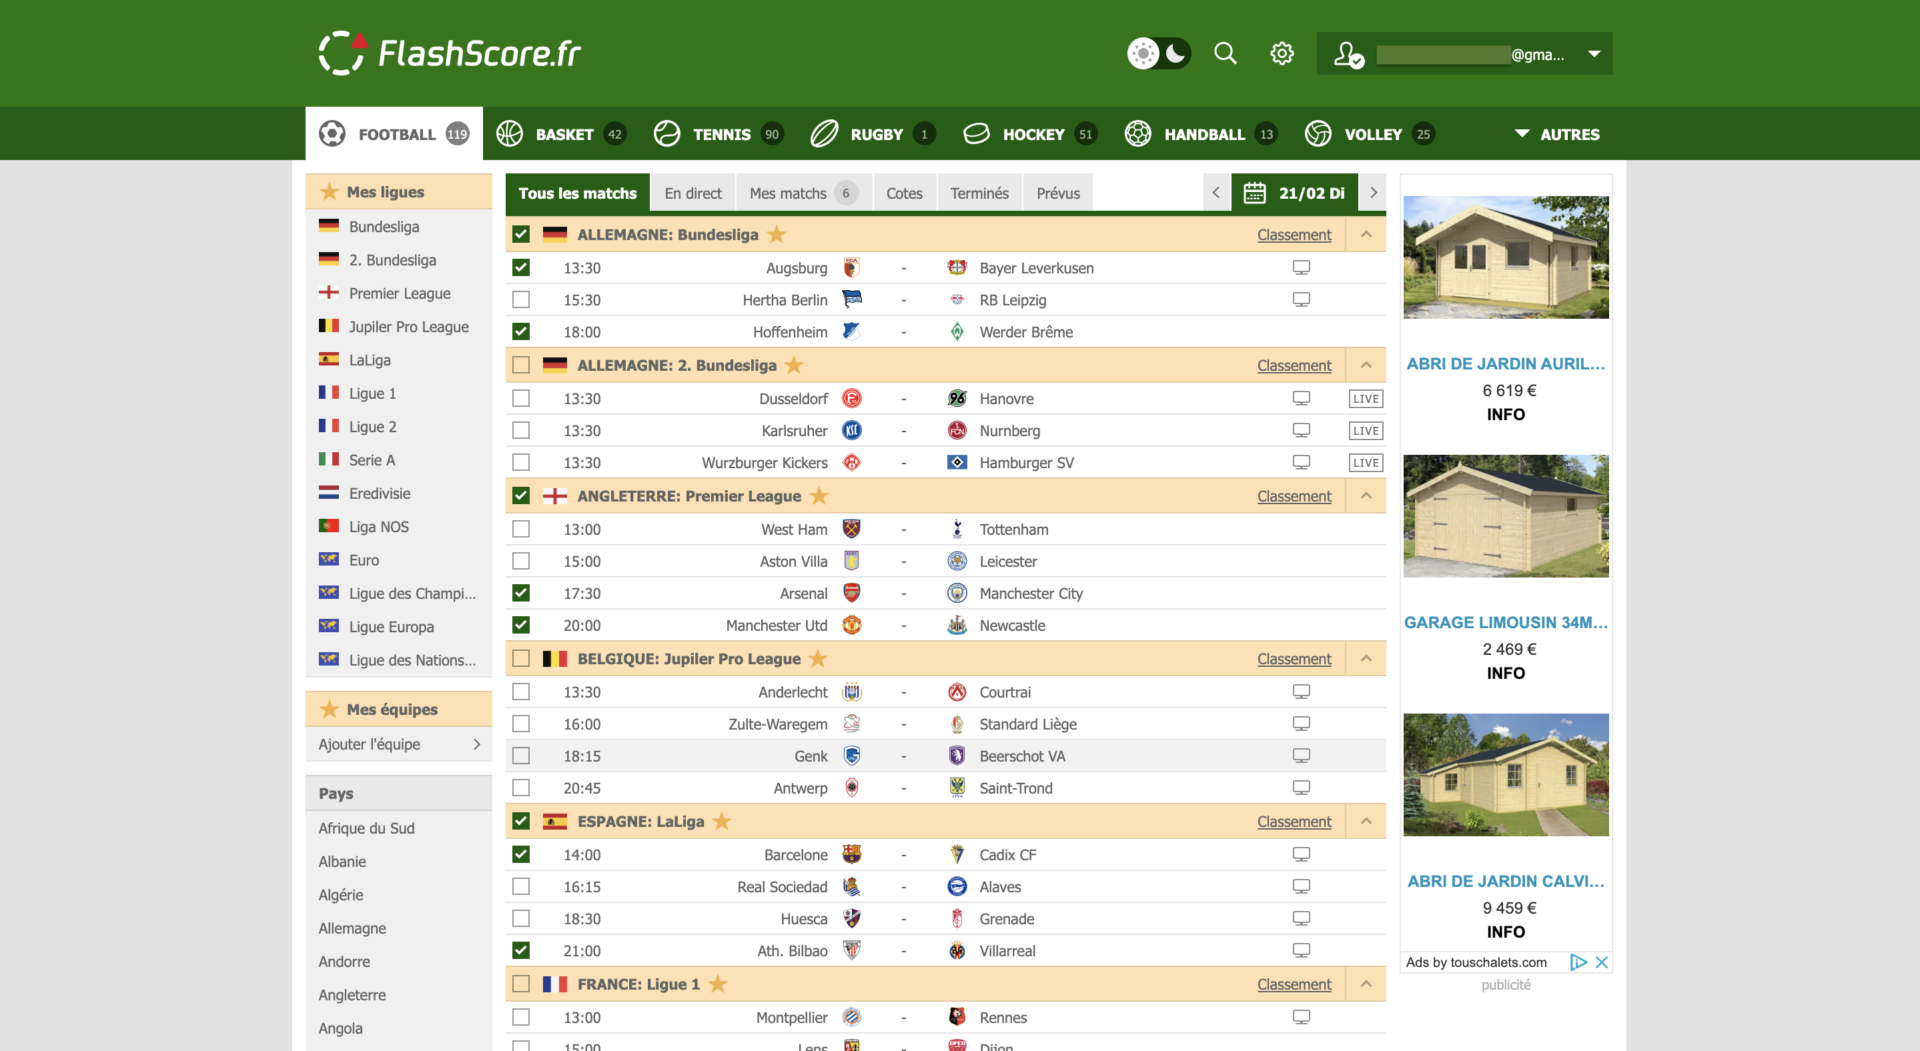Open the user account dropdown arrow

[1594, 54]
